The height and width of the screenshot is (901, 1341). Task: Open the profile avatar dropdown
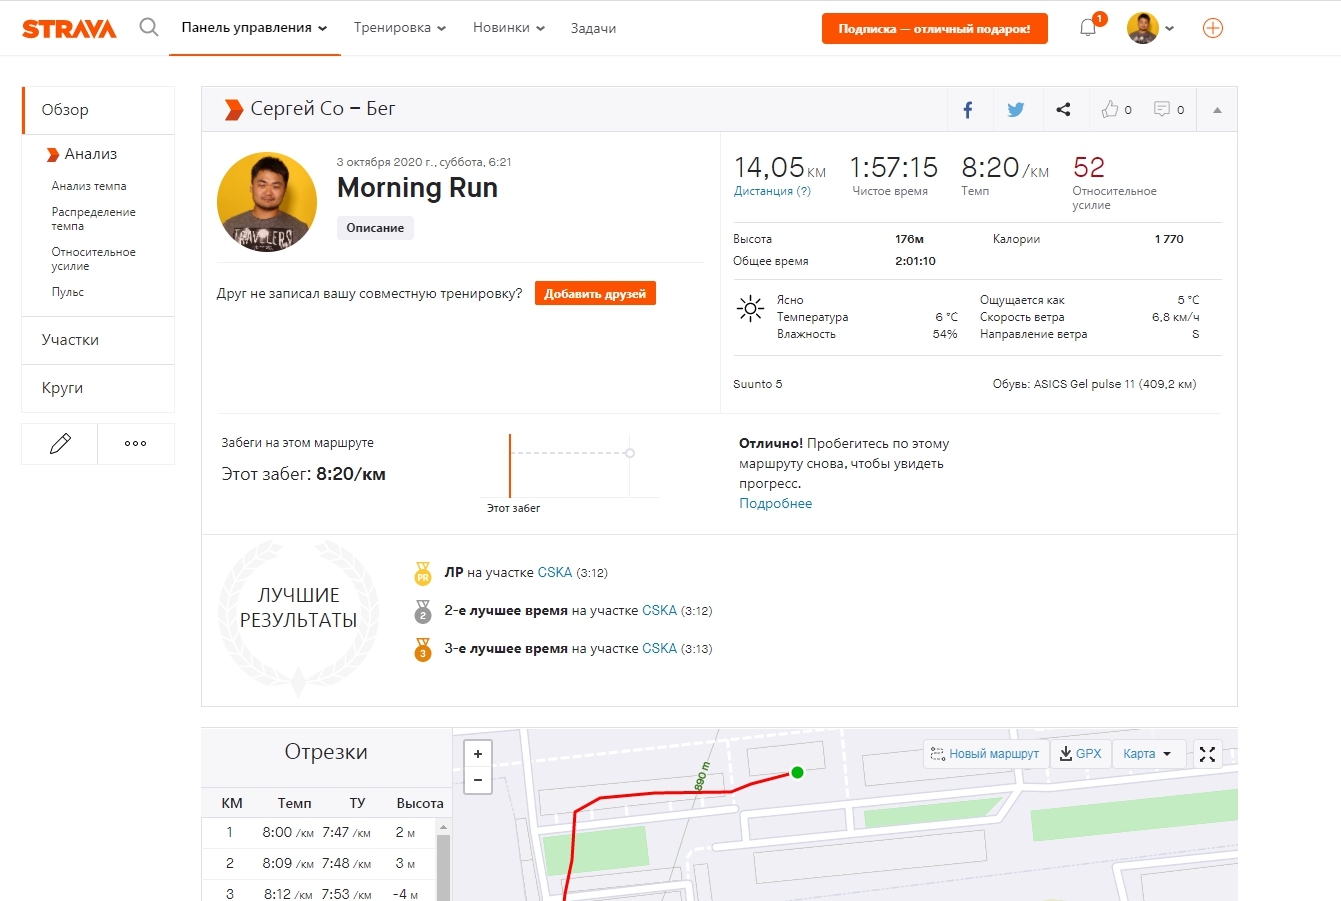tap(1150, 28)
